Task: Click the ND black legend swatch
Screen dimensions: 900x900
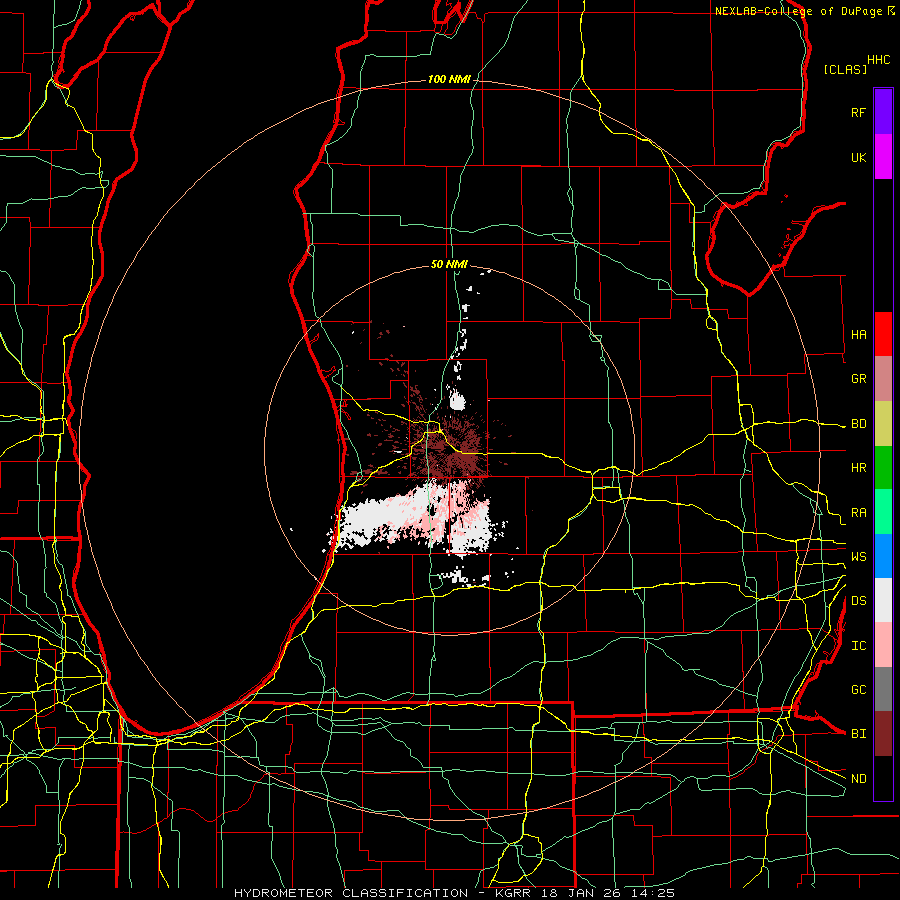Action: click(883, 778)
